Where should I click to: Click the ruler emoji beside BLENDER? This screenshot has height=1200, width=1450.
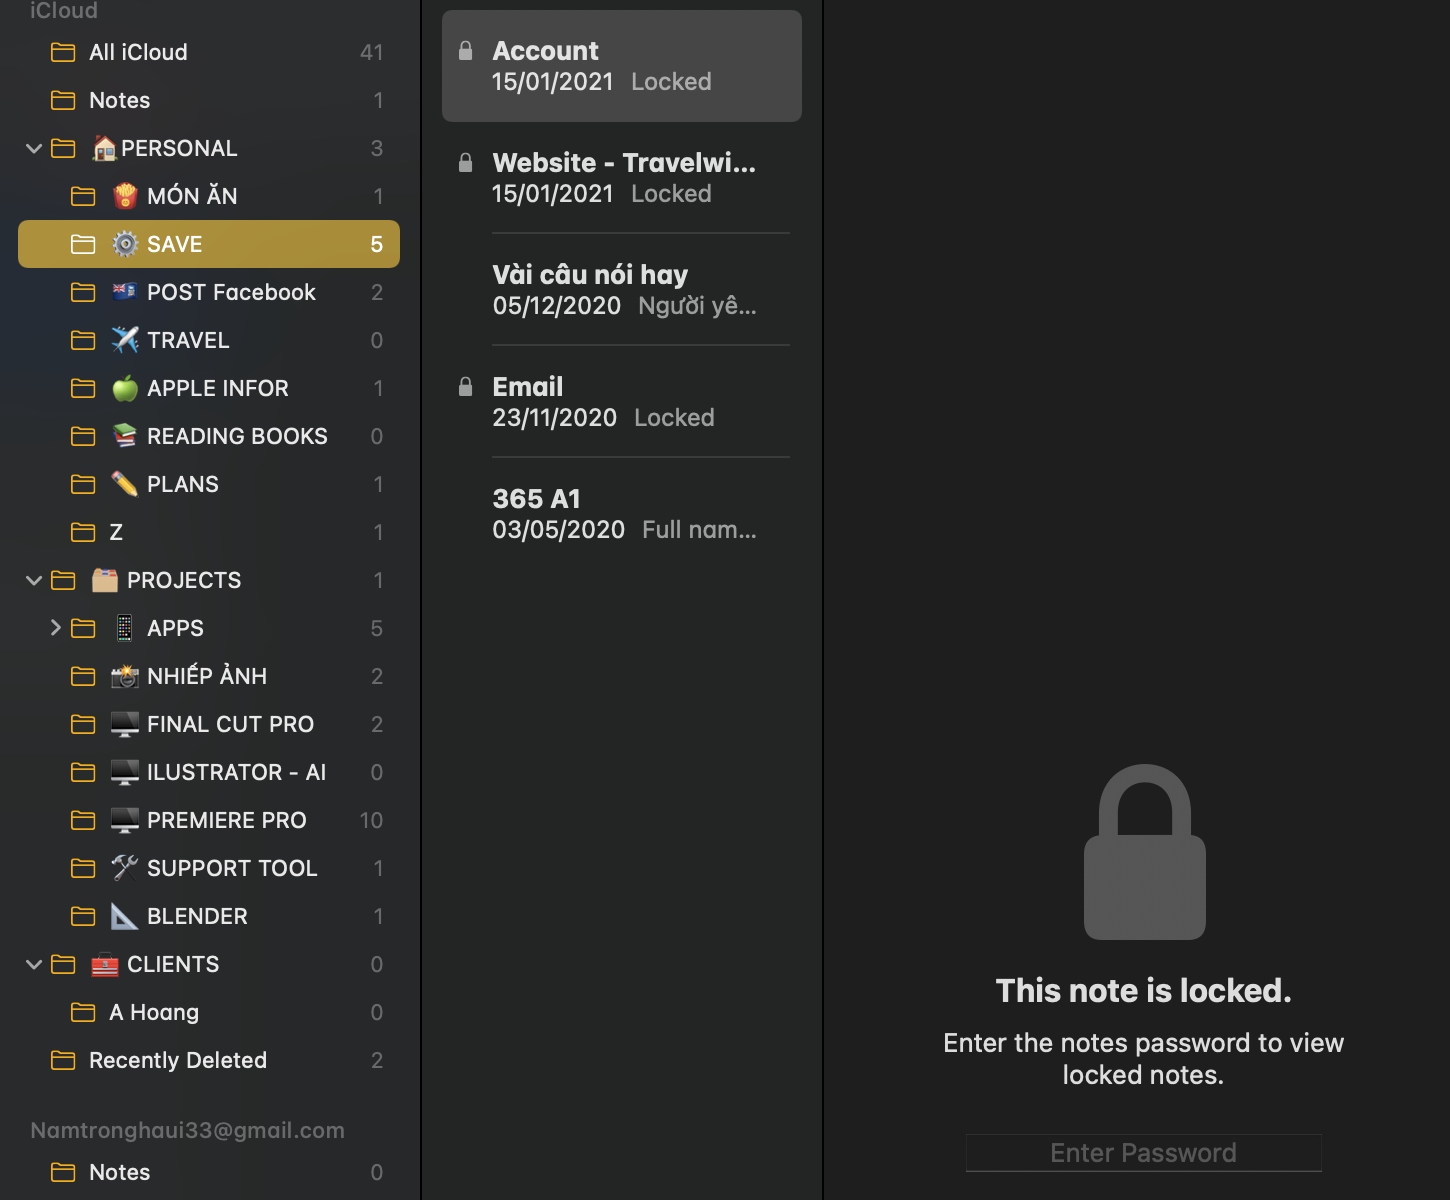point(125,916)
